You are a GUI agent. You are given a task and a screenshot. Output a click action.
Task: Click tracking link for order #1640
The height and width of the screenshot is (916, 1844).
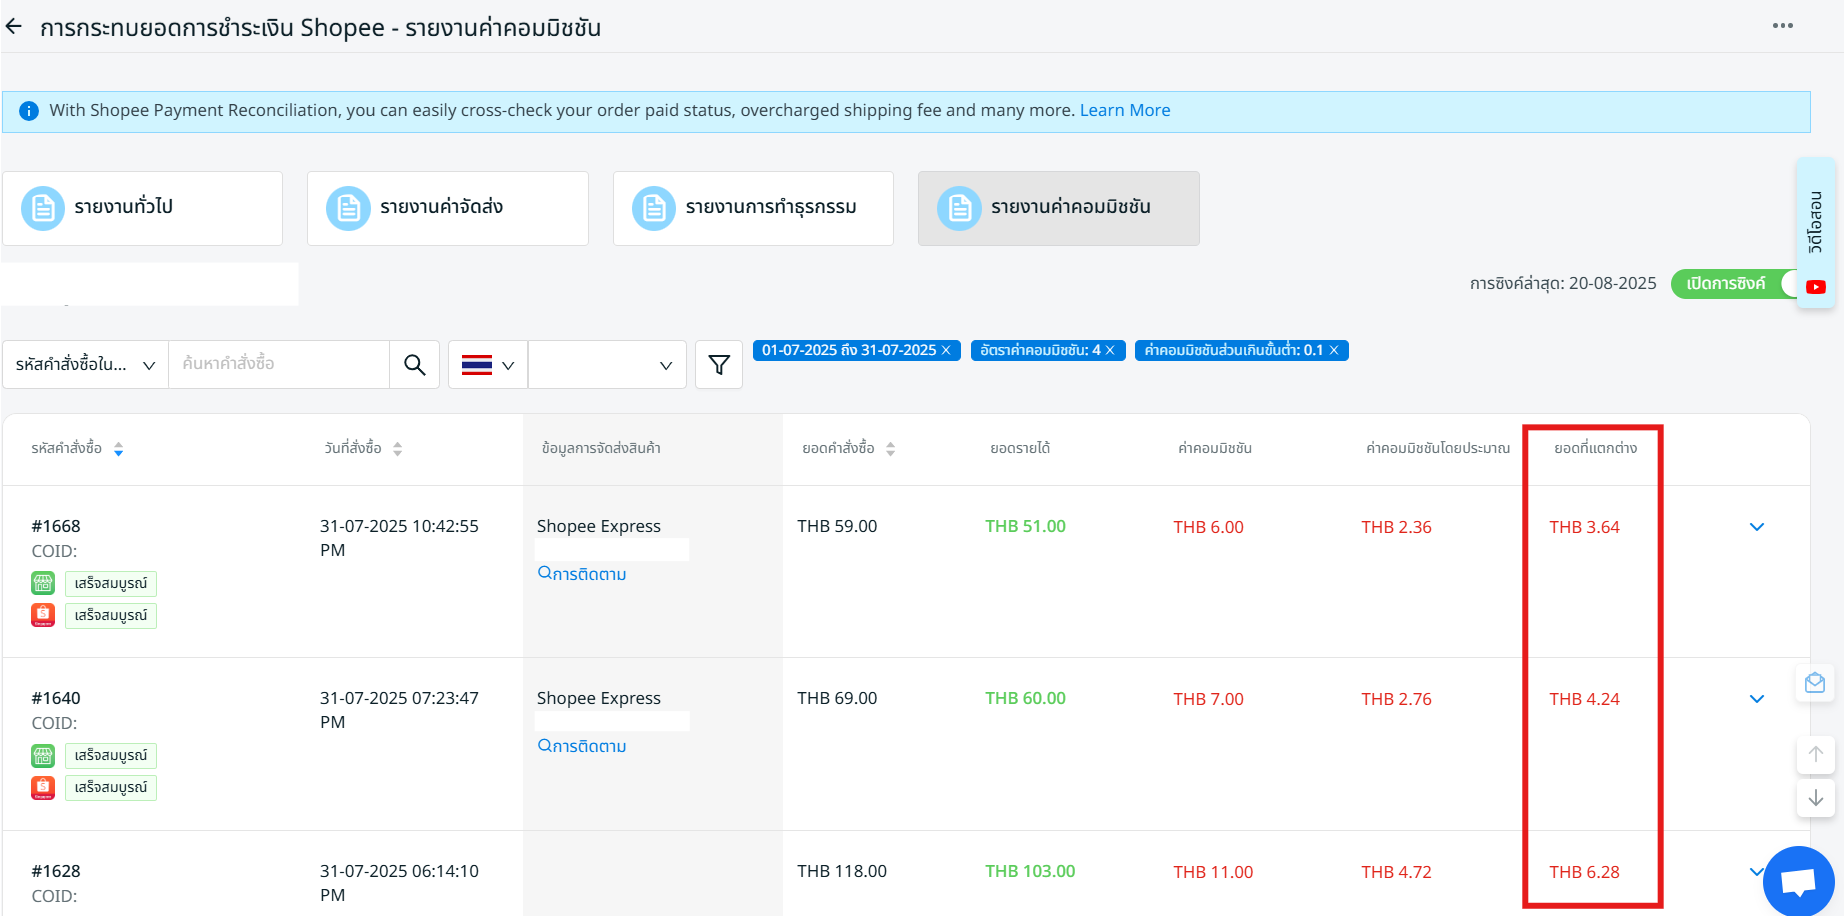(582, 746)
